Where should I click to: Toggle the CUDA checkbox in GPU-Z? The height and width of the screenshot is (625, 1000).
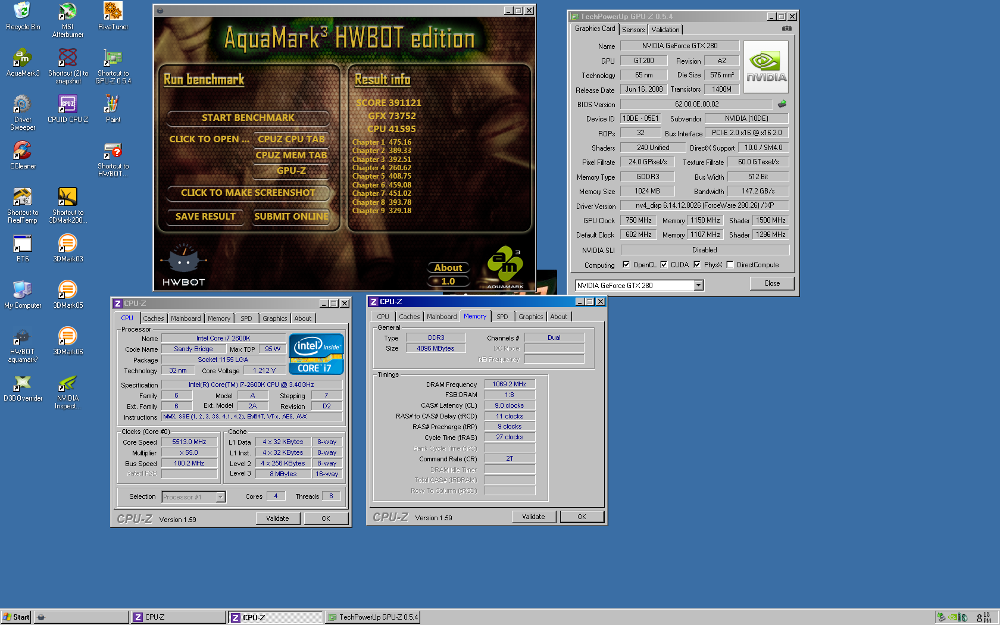664,265
